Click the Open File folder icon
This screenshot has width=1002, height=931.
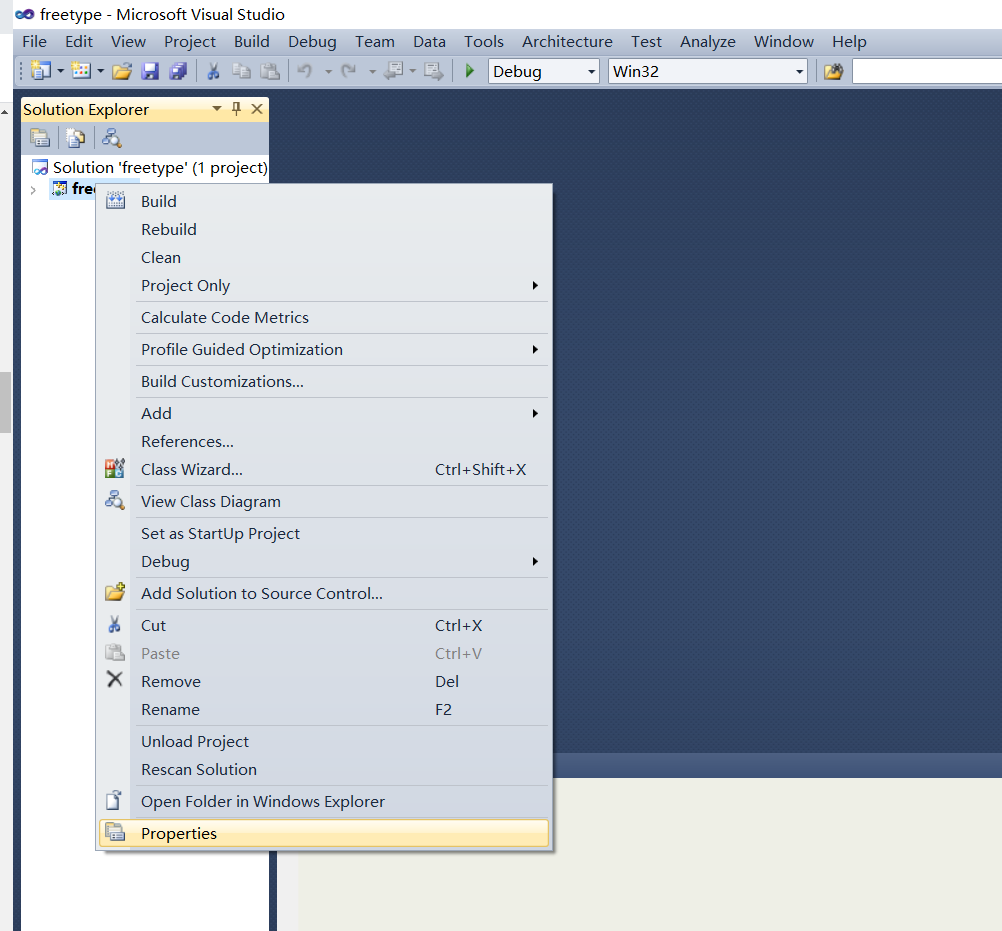click(122, 71)
